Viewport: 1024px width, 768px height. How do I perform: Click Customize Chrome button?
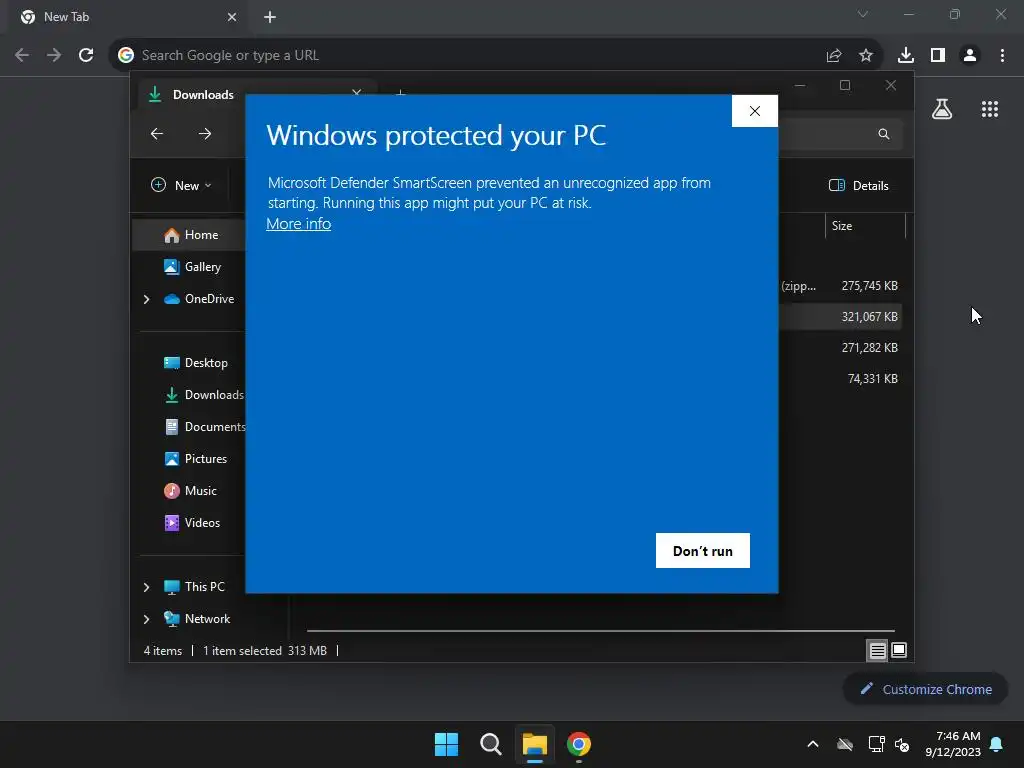coord(925,689)
